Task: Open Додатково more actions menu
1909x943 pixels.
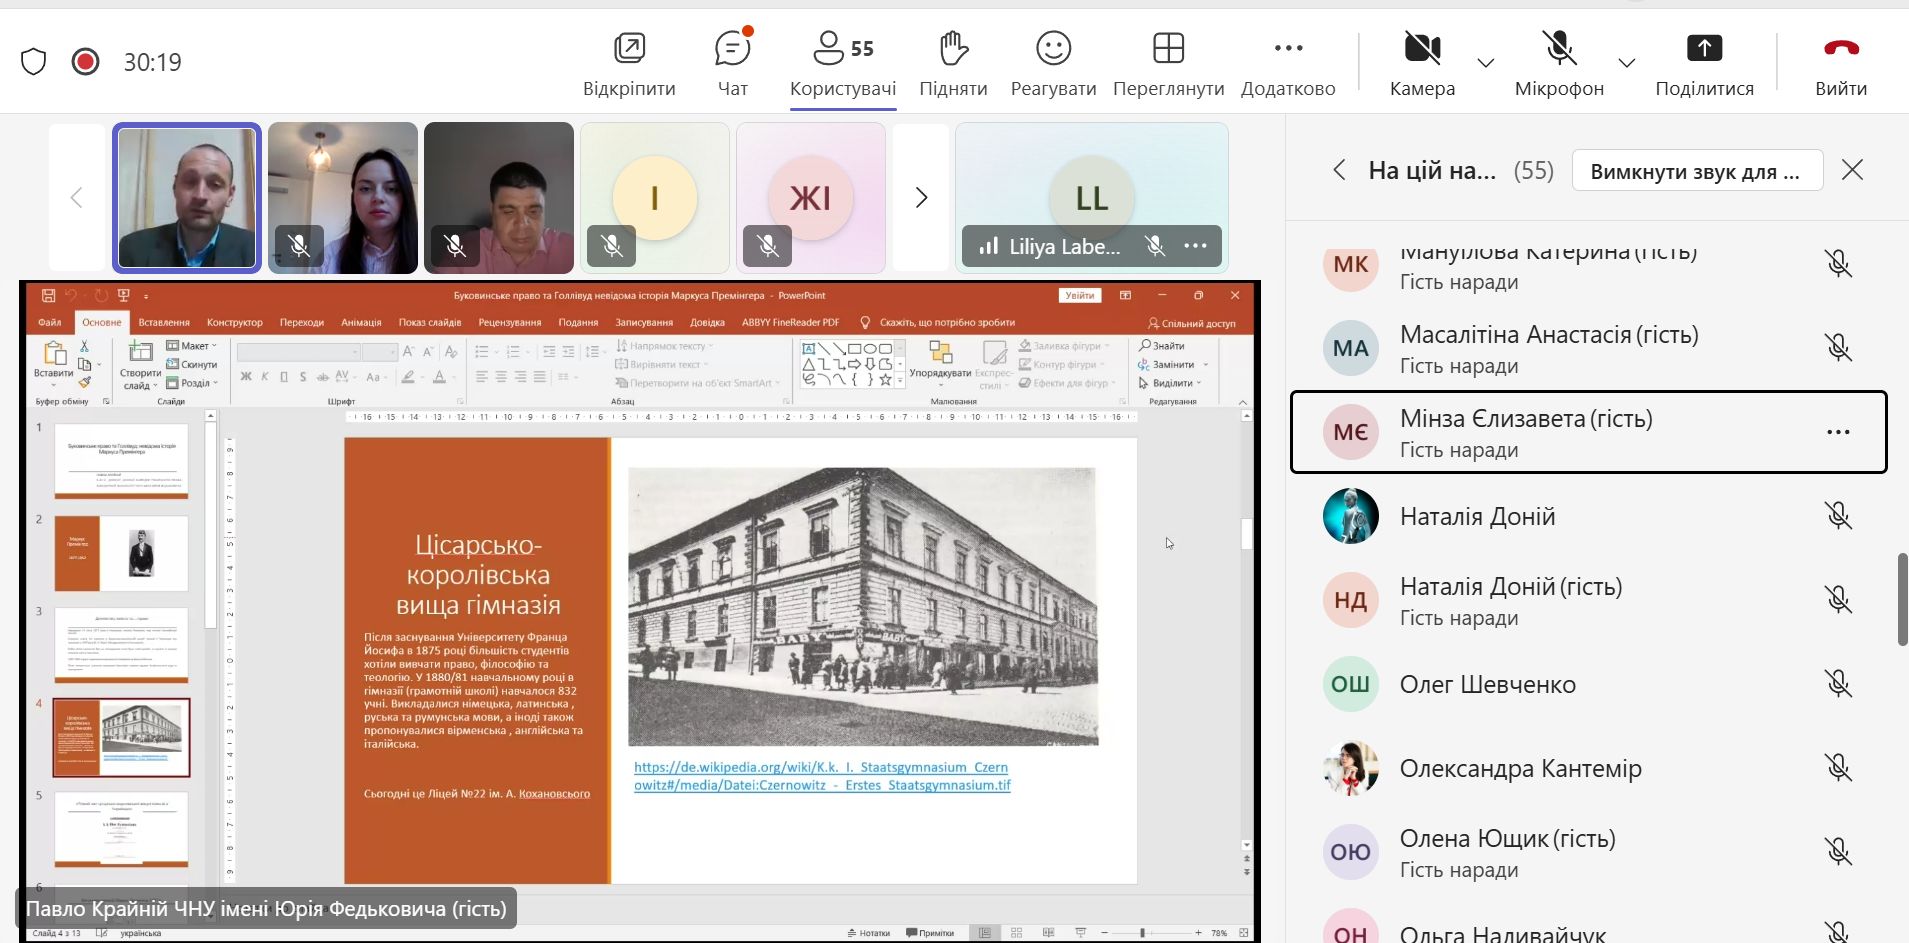Action: tap(1288, 49)
